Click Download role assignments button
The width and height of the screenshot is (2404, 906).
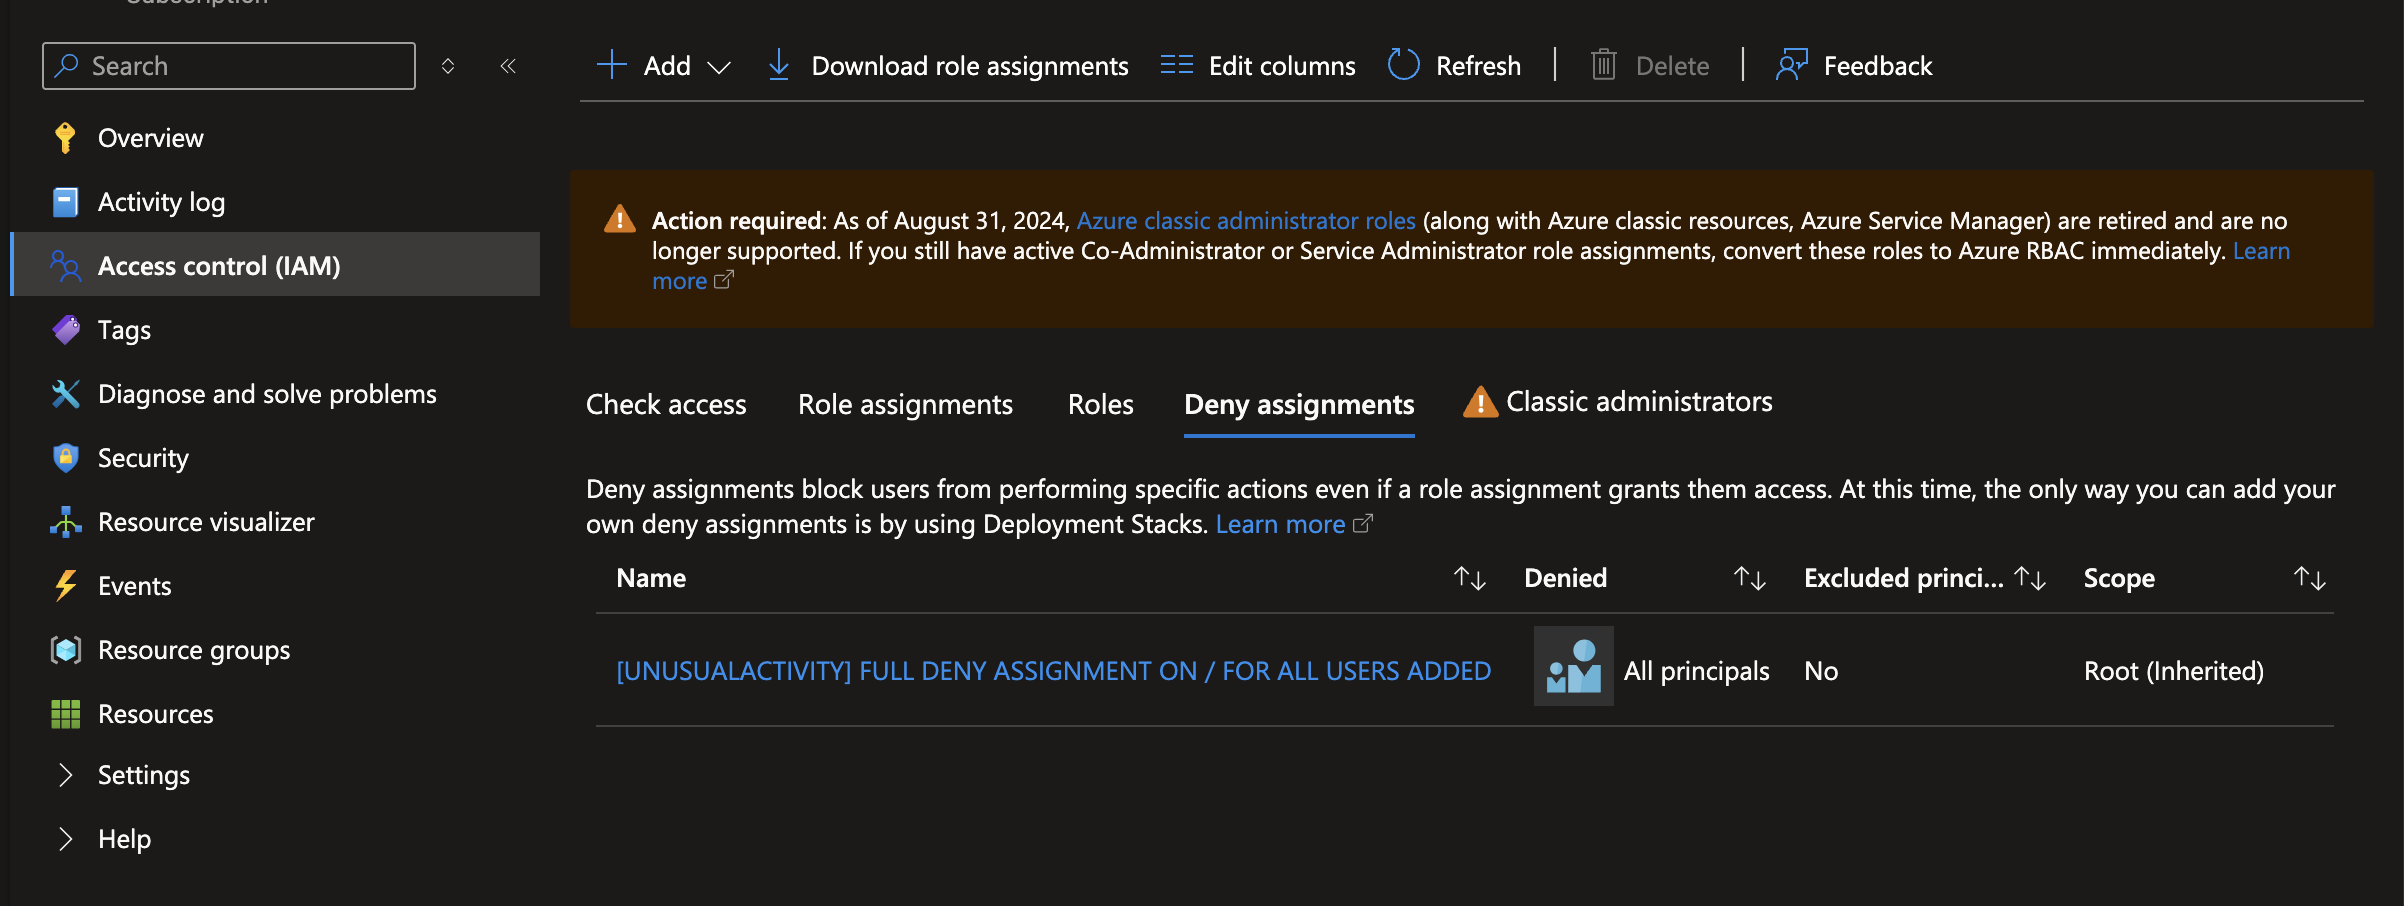[x=948, y=66]
